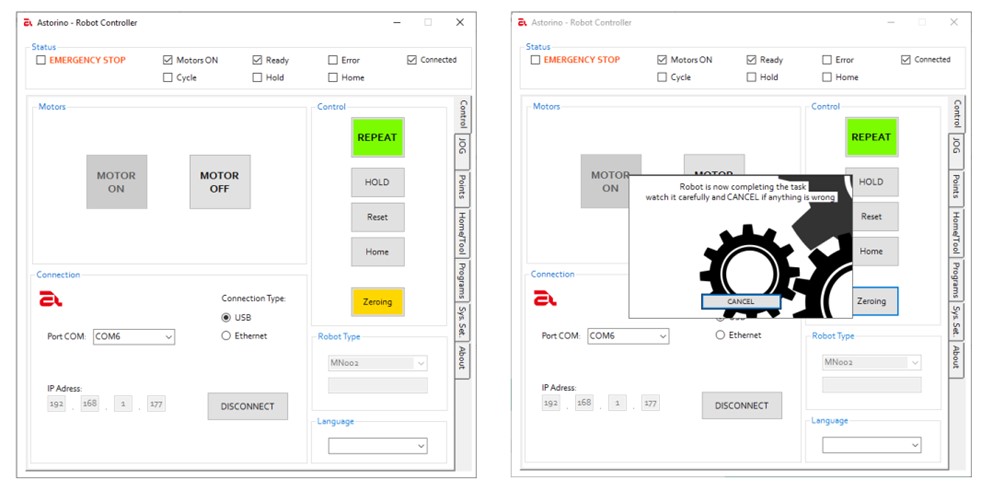
Task: Open the Home/Tool tab in left window
Action: tap(462, 232)
